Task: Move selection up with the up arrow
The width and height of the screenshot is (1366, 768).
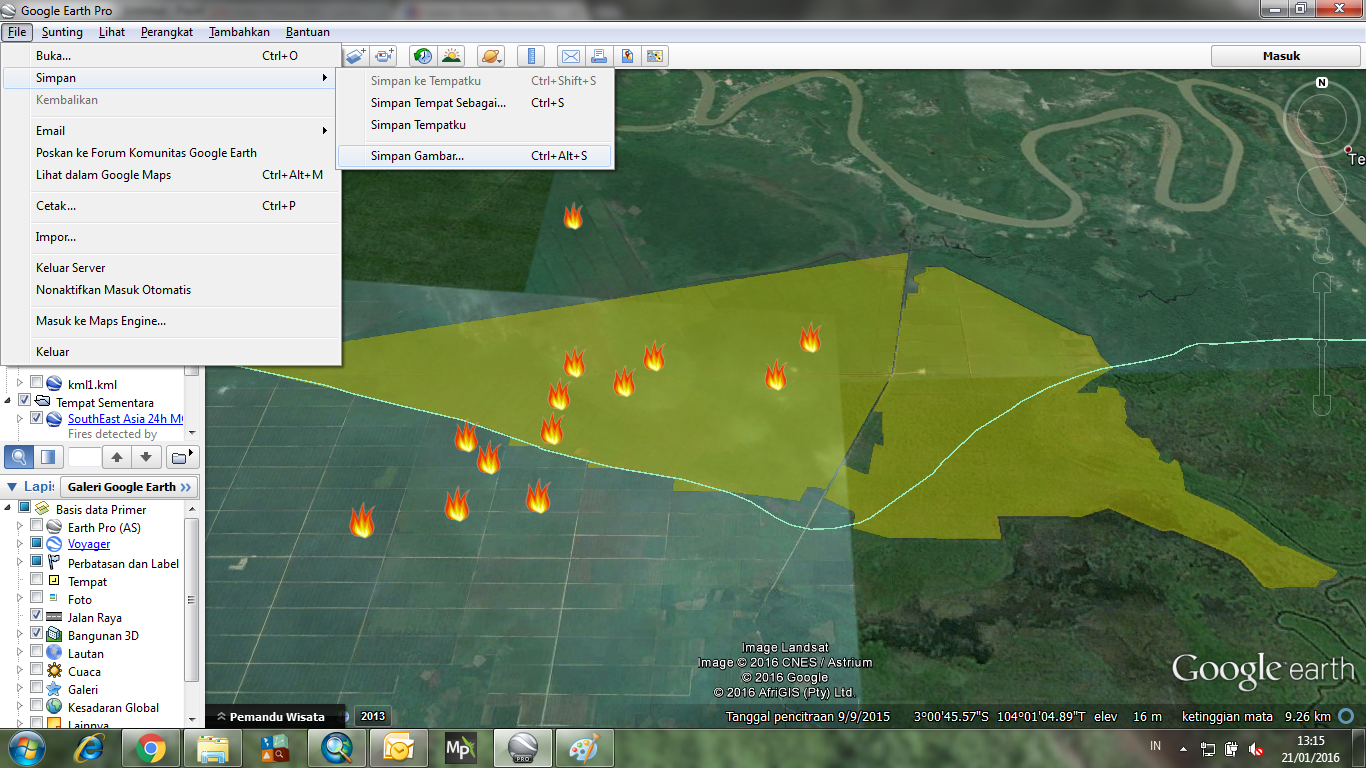Action: tap(117, 457)
